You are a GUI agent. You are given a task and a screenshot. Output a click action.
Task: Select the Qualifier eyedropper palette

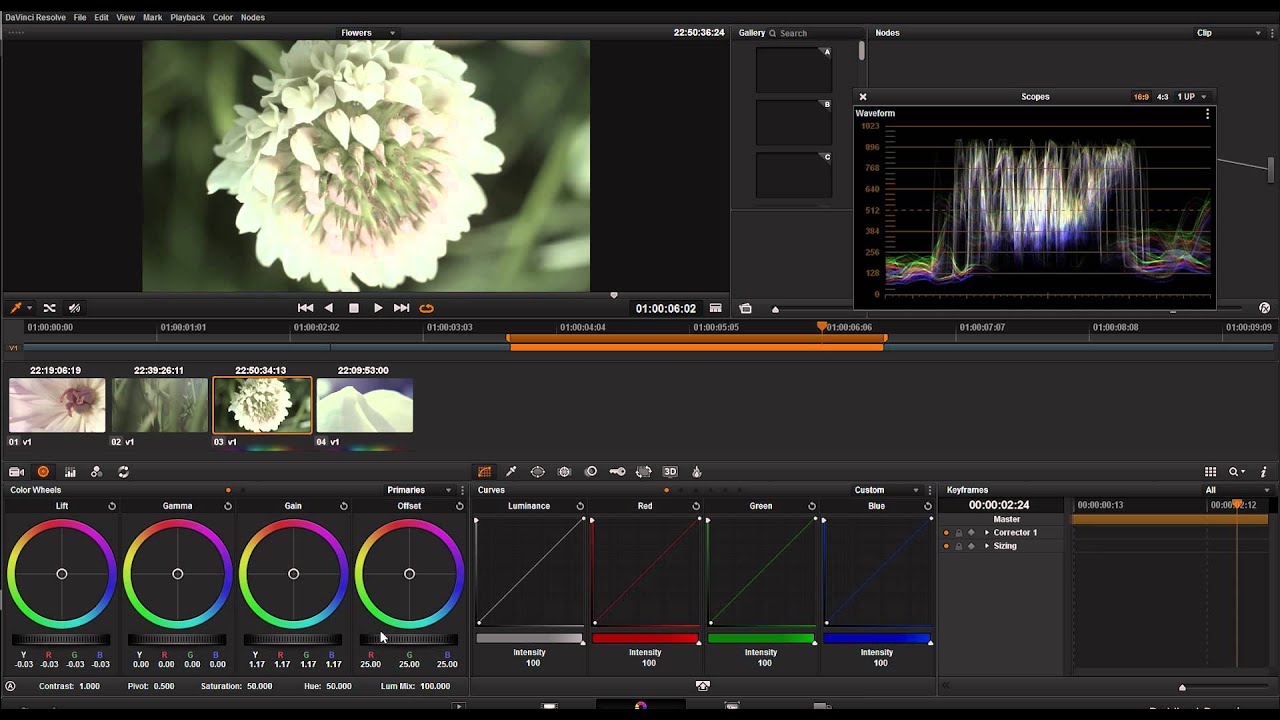(x=511, y=472)
